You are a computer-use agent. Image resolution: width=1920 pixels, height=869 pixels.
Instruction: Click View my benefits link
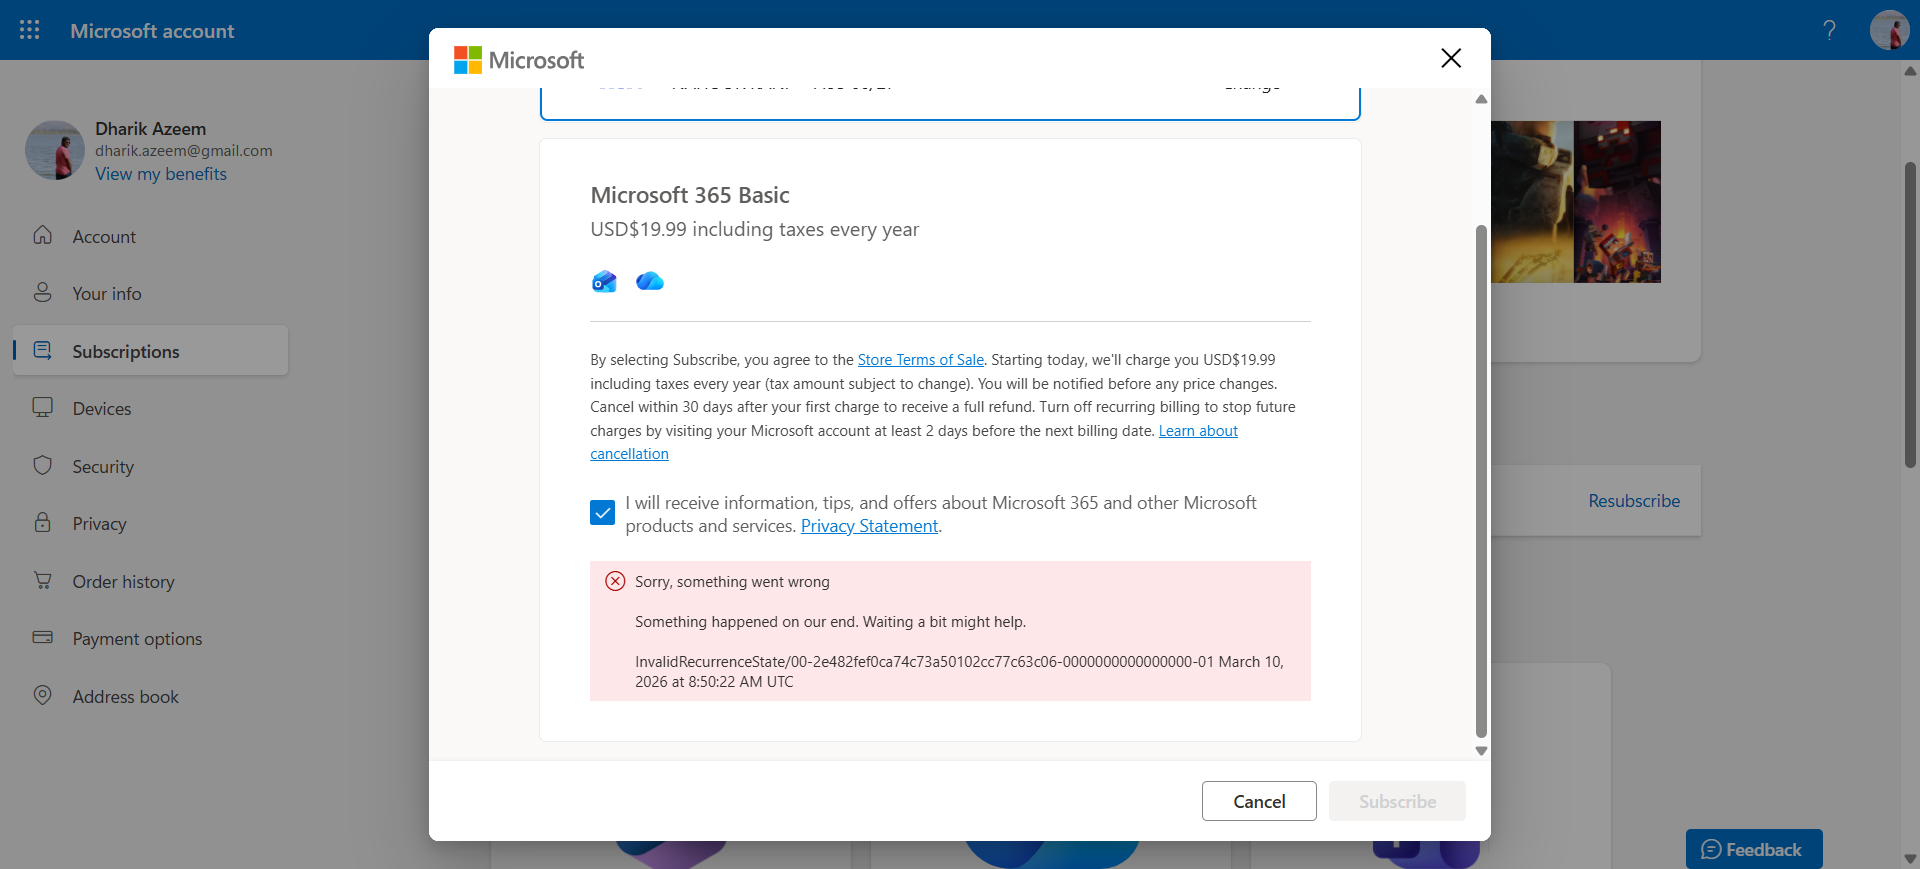click(x=161, y=174)
